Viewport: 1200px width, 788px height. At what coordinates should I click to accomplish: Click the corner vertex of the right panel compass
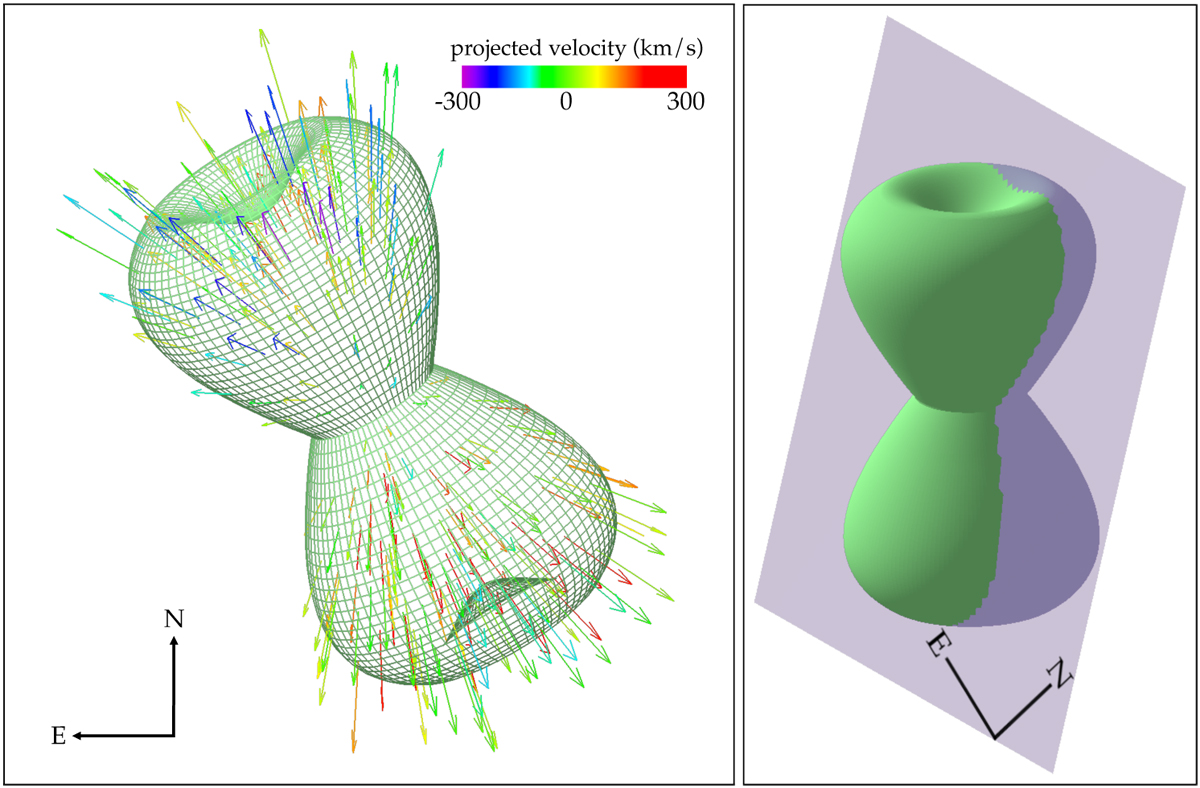tap(995, 738)
